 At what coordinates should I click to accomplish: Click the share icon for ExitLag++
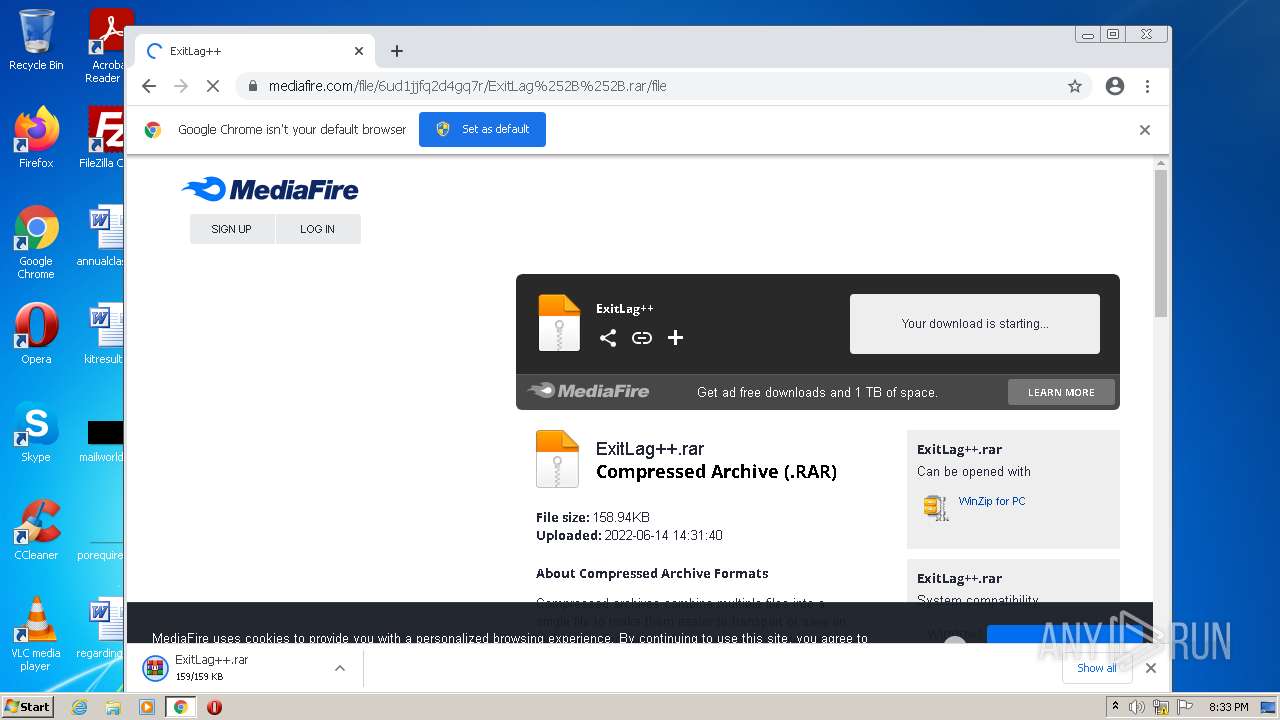pos(607,338)
